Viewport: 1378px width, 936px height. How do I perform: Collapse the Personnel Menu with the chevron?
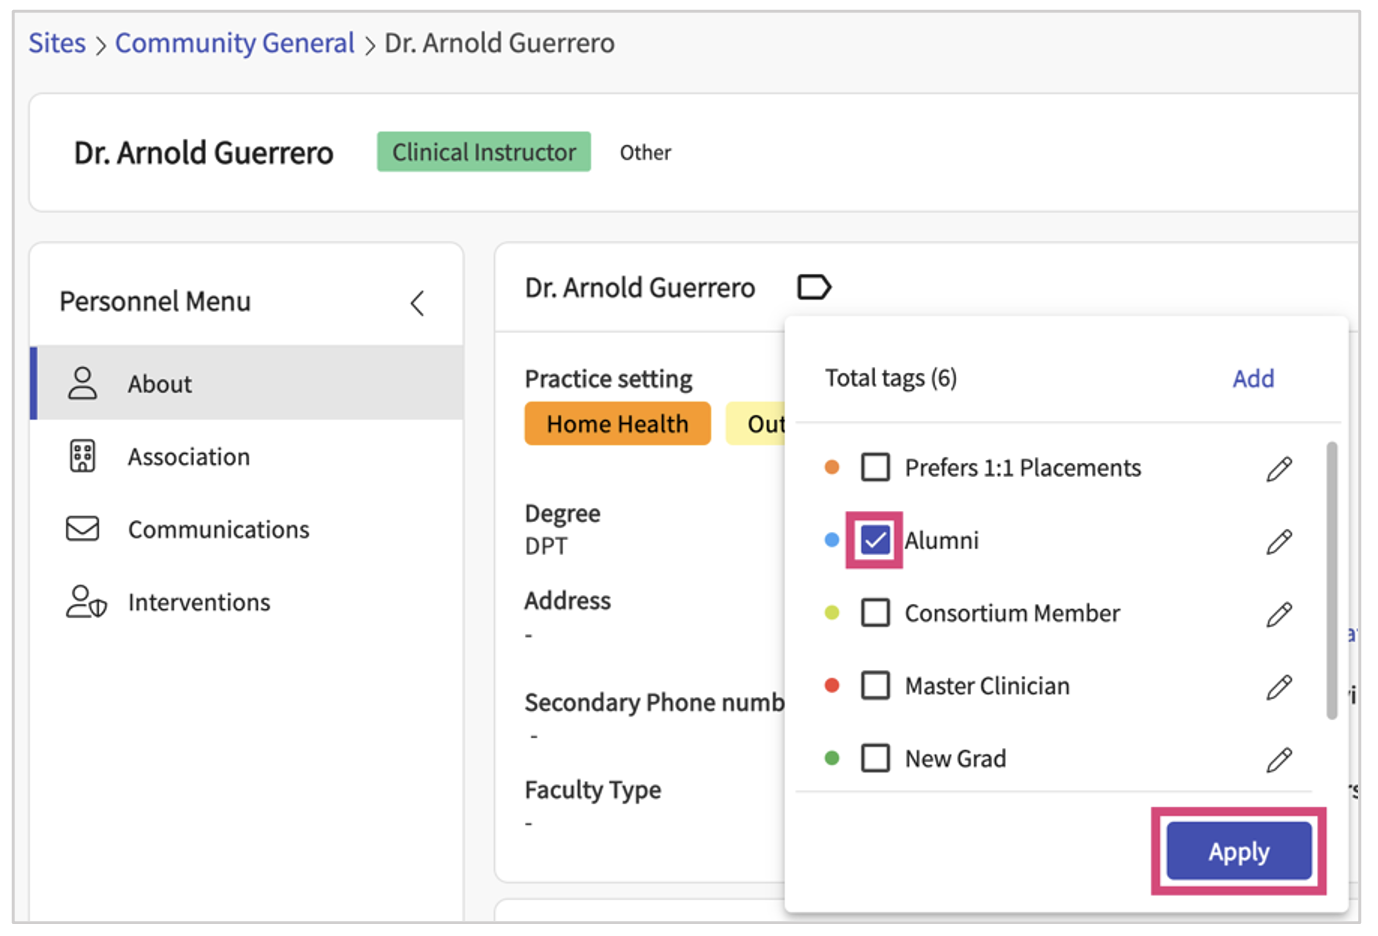pos(418,303)
